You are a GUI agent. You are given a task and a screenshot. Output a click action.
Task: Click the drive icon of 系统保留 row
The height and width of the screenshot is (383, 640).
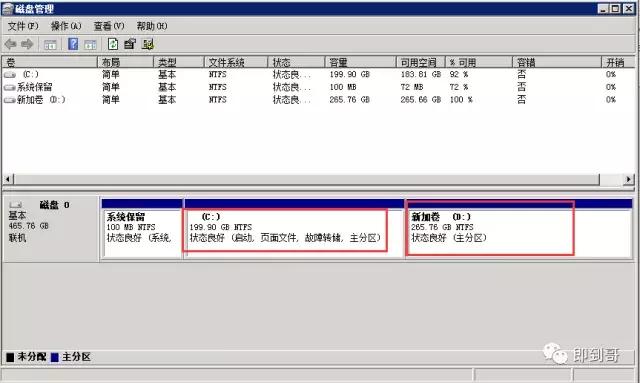9,87
